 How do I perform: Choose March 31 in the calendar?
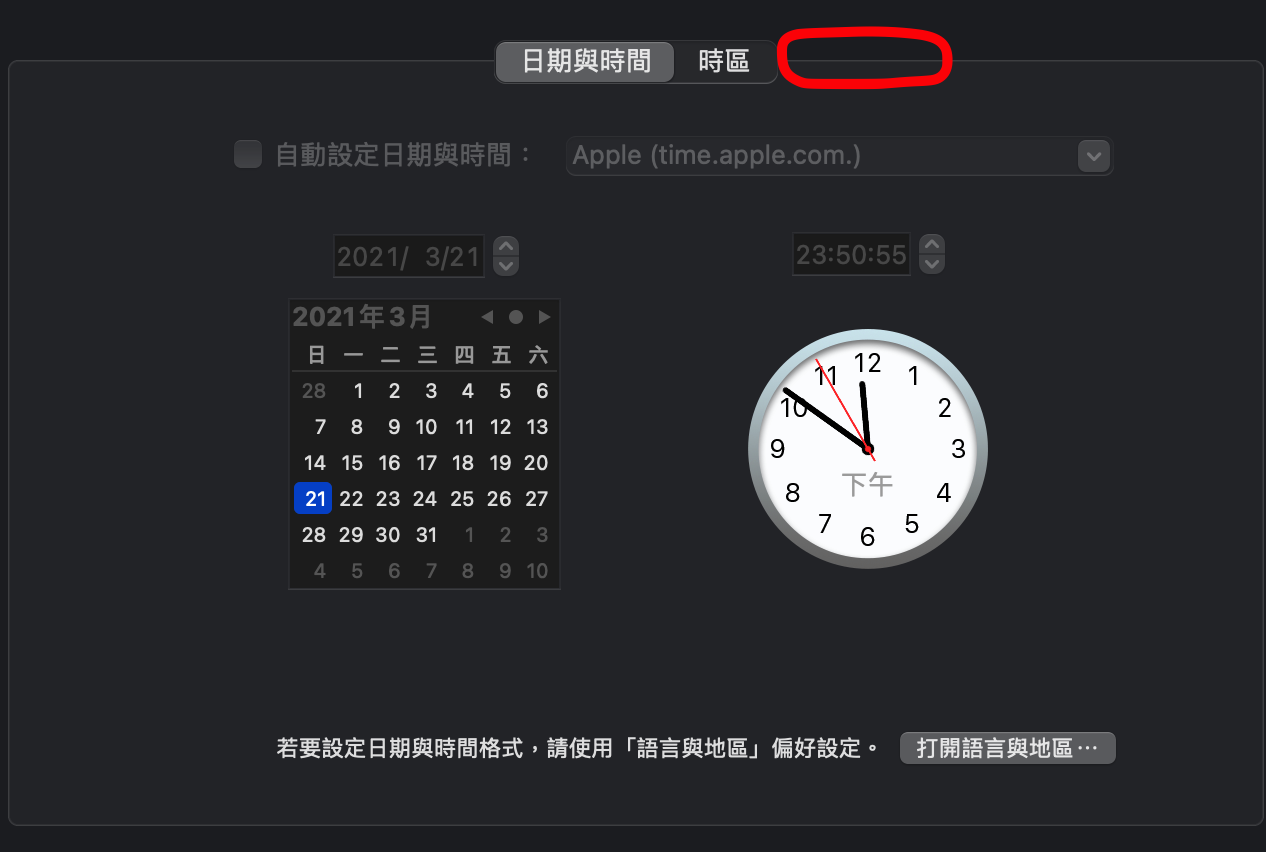click(x=427, y=535)
